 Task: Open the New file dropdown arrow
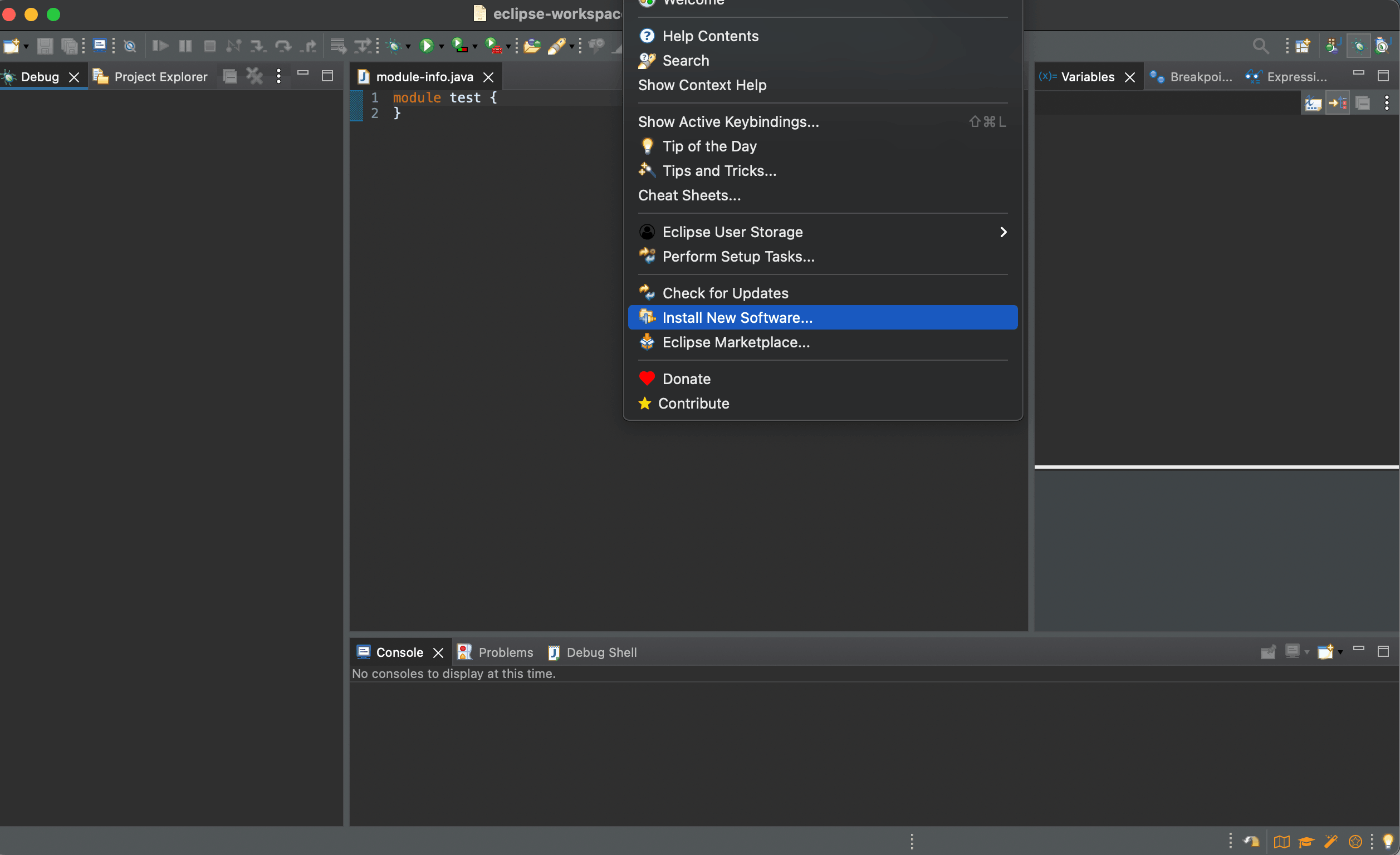tap(26, 46)
